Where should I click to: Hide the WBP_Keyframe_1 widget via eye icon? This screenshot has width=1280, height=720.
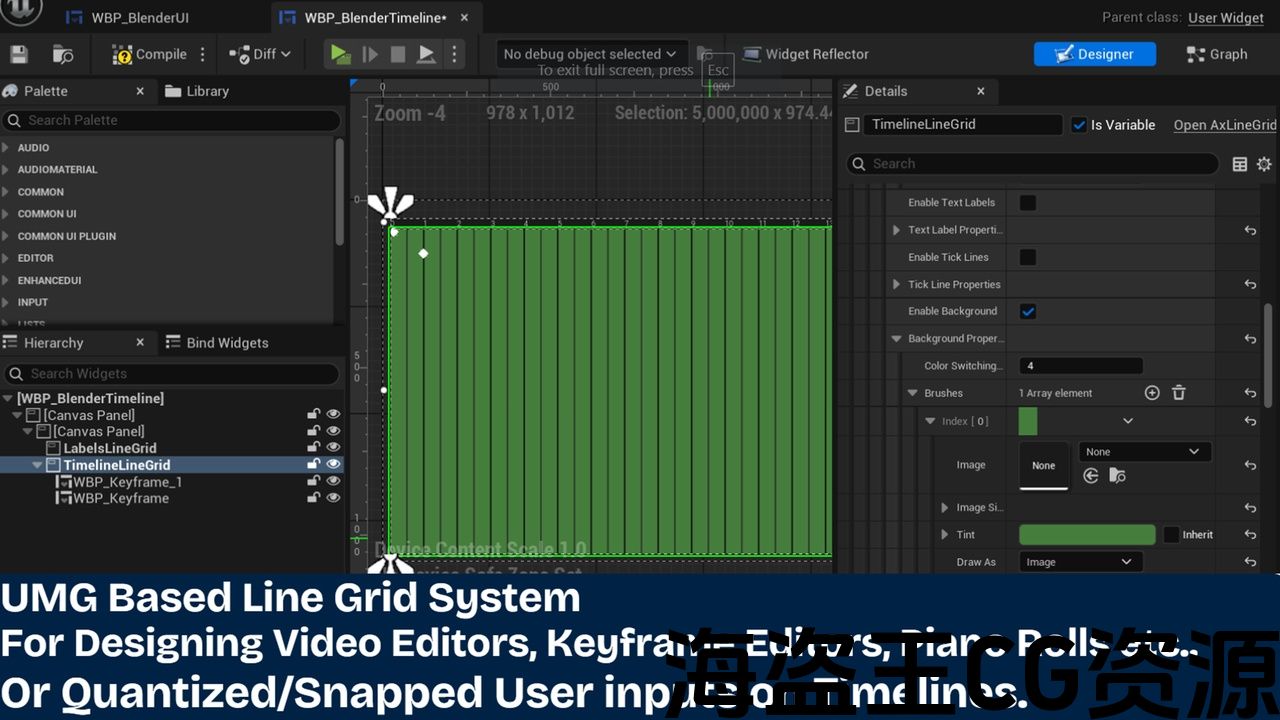click(333, 482)
